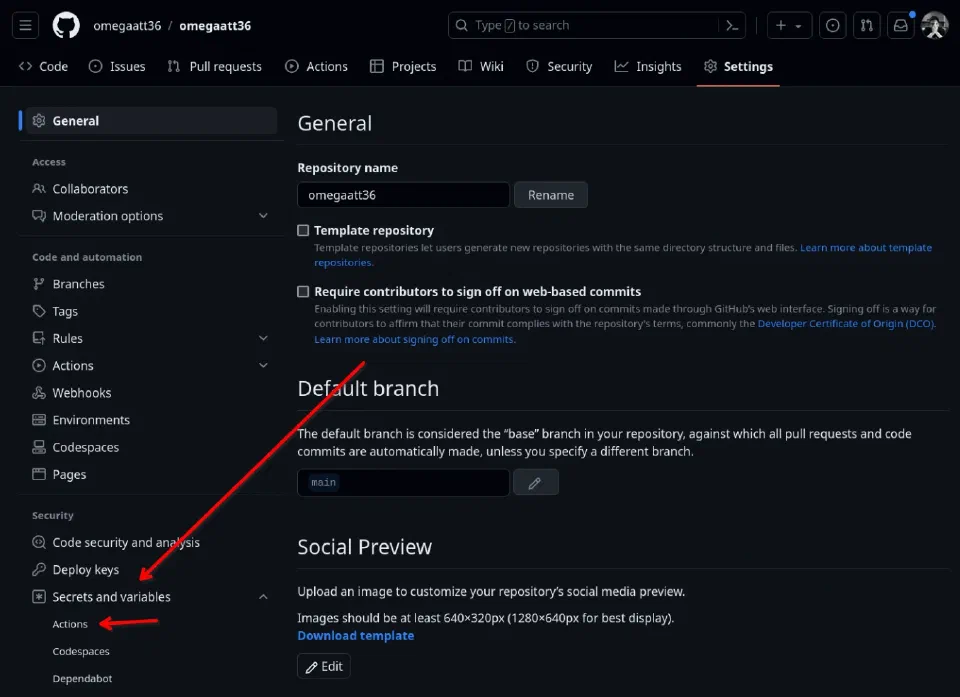
Task: Click the Codespaces icon under Code and automation
Action: (x=39, y=447)
